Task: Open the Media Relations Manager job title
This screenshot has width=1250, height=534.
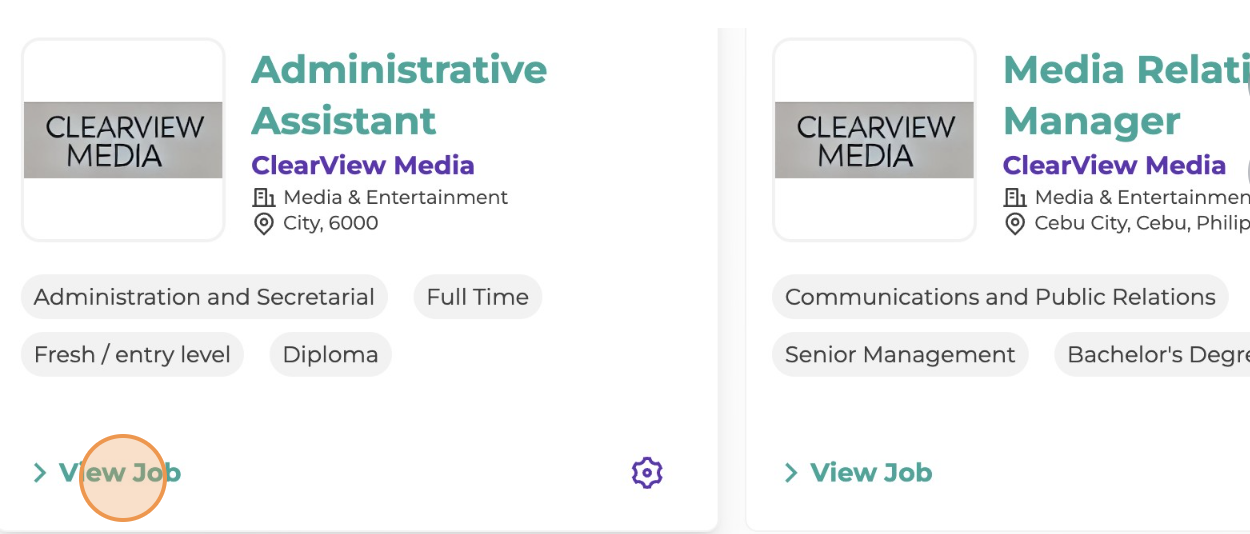Action: click(1126, 95)
